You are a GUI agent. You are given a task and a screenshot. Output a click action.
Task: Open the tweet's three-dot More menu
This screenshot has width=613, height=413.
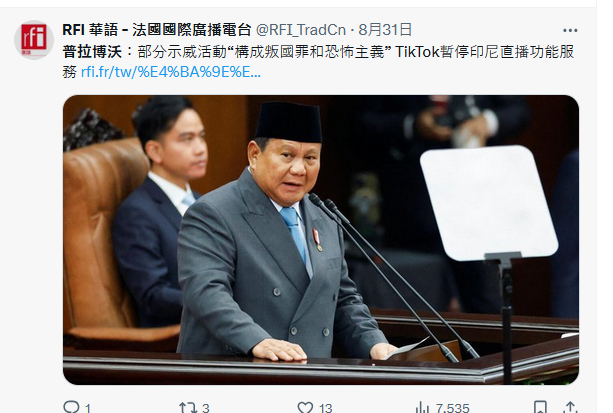pyautogui.click(x=570, y=31)
